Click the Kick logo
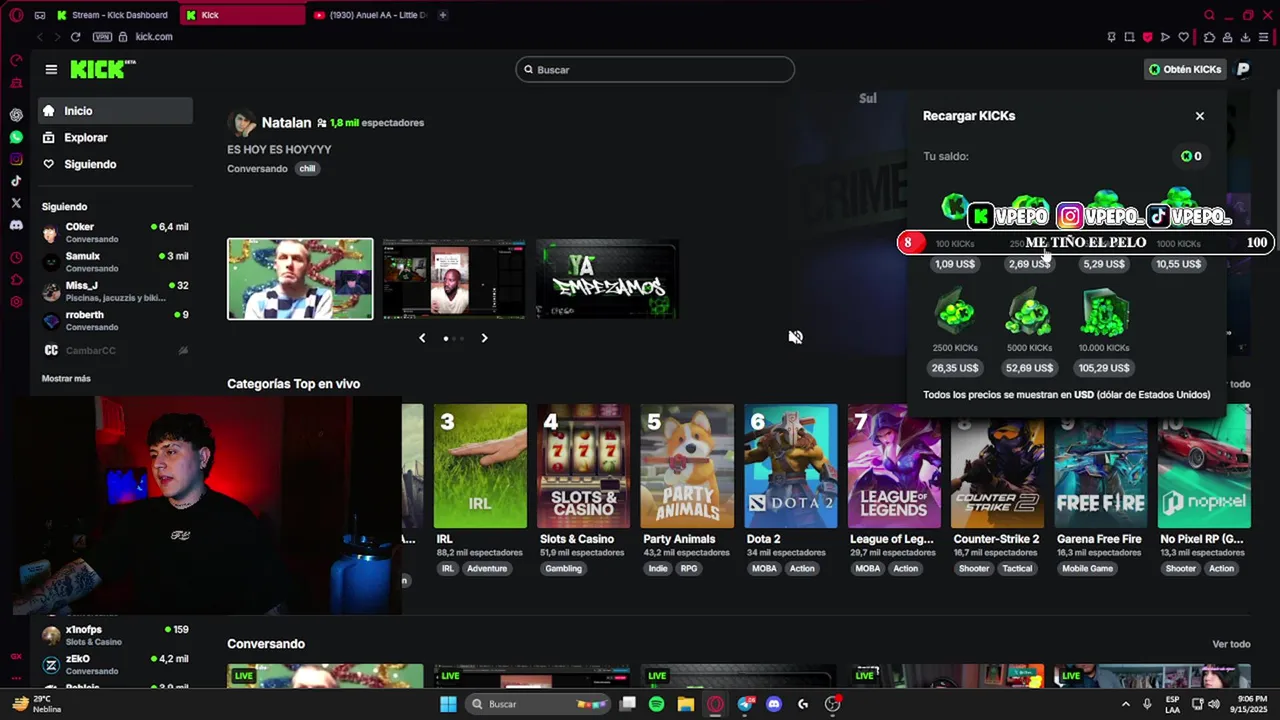 [102, 69]
